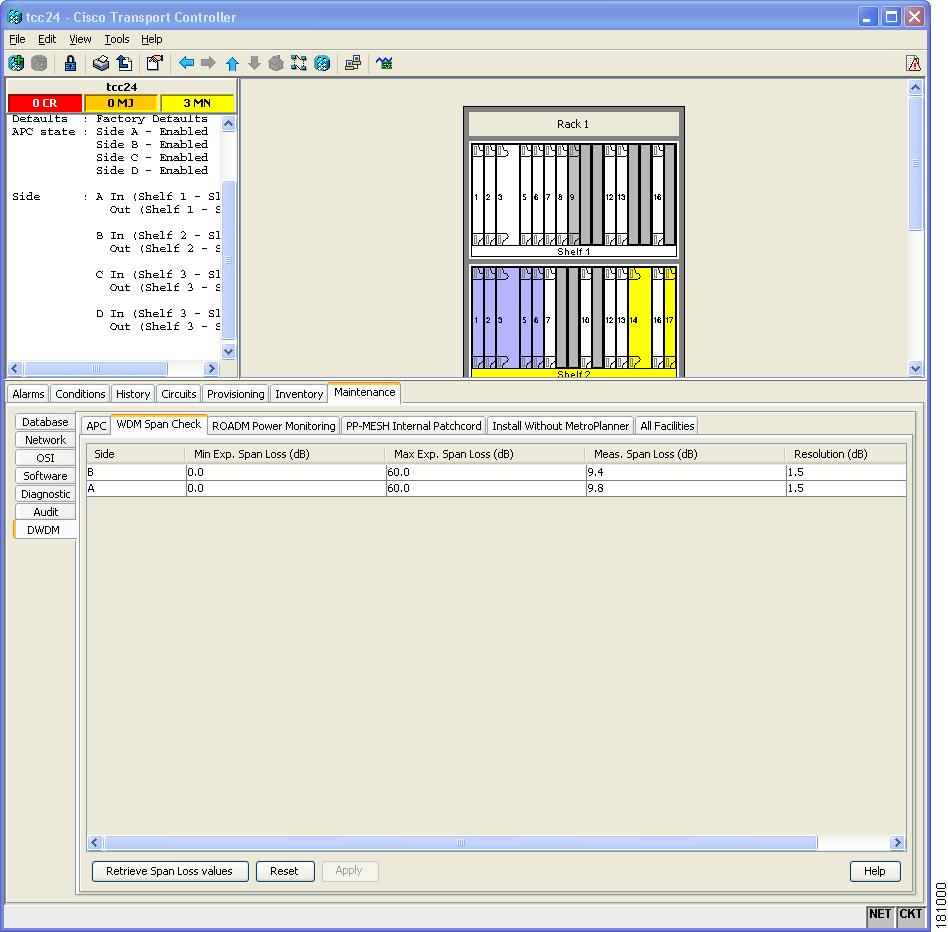The image size is (948, 932).
Task: Select the WDM Span Check subtab
Action: (x=158, y=424)
